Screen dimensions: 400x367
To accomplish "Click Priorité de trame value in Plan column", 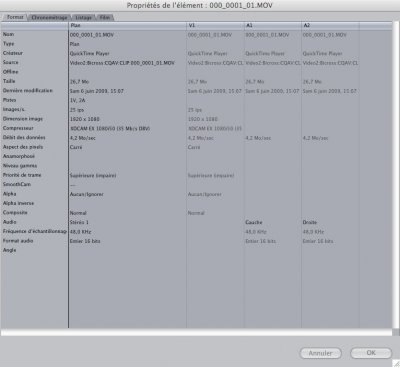I will tap(93, 175).
